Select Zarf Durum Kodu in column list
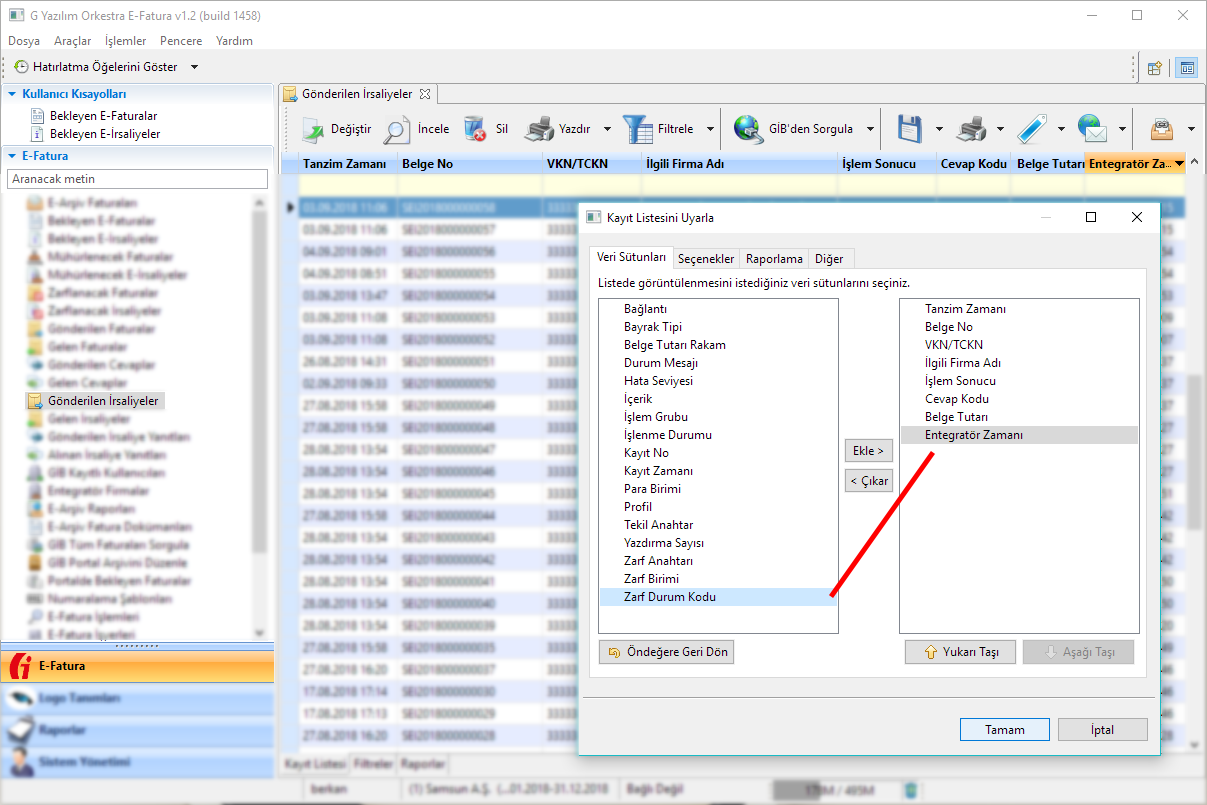This screenshot has height=805, width=1207. 669,597
